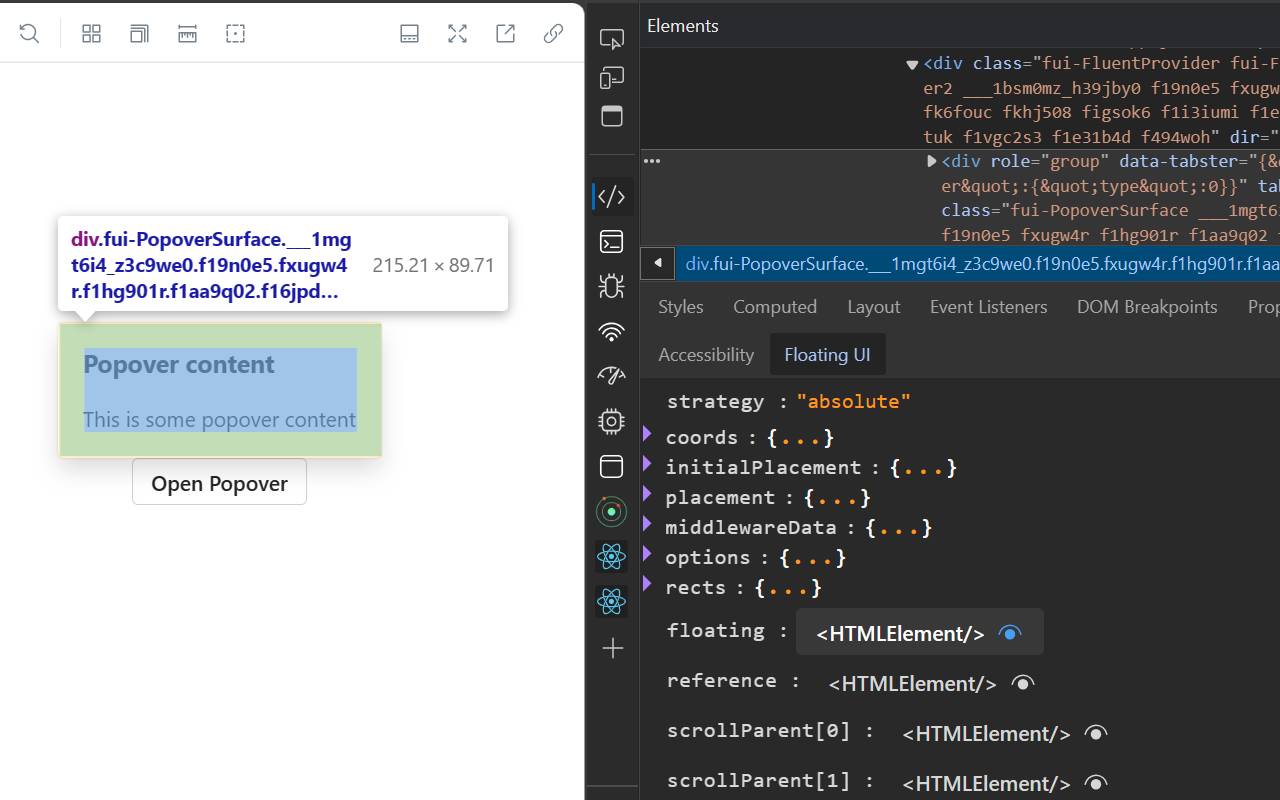Click the strategy "absolute" value

click(x=854, y=401)
